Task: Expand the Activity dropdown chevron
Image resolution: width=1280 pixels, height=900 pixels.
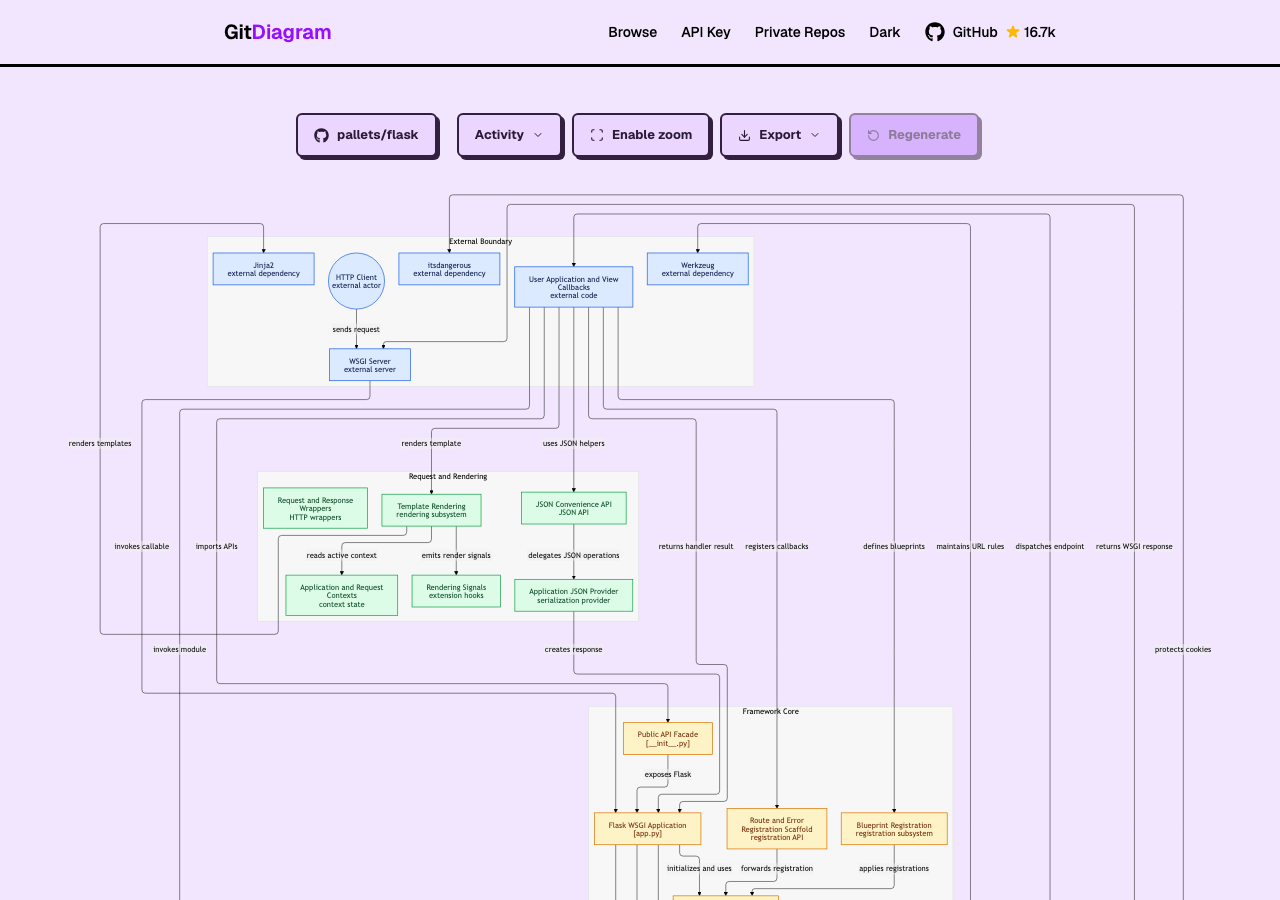Action: coord(538,135)
